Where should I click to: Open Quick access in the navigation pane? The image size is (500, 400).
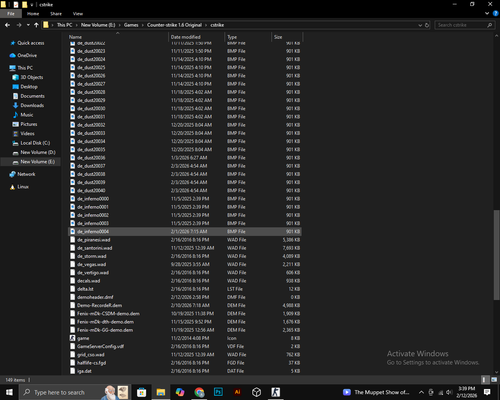[30, 43]
